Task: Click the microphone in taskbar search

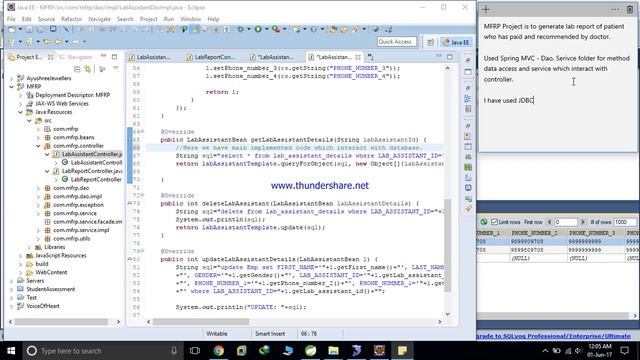Action: (174, 351)
